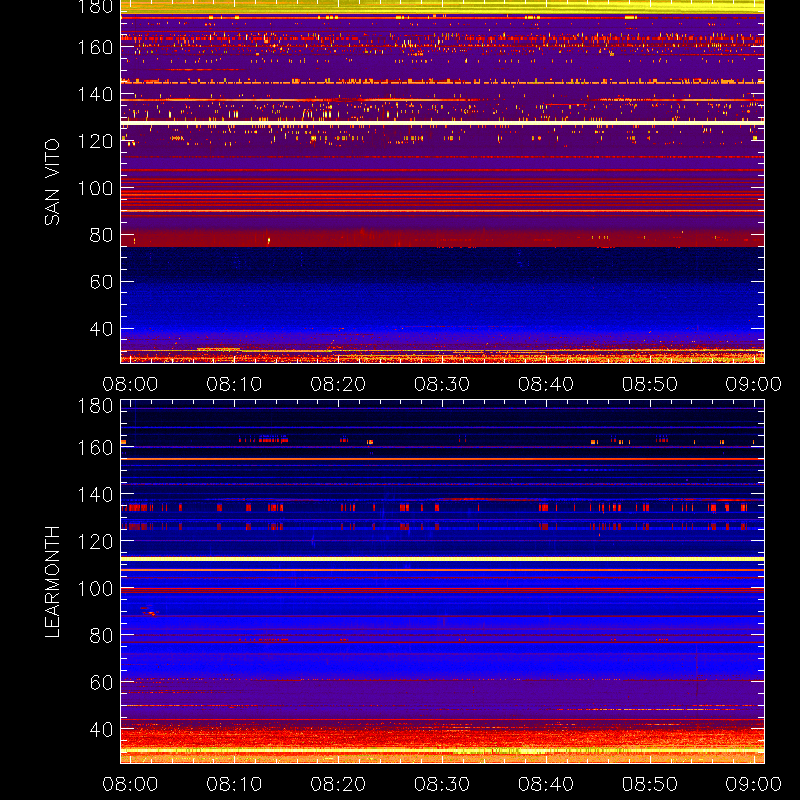Select the 180 label on Learmonth axis
Image resolution: width=800 pixels, height=800 pixels.
(x=95, y=406)
